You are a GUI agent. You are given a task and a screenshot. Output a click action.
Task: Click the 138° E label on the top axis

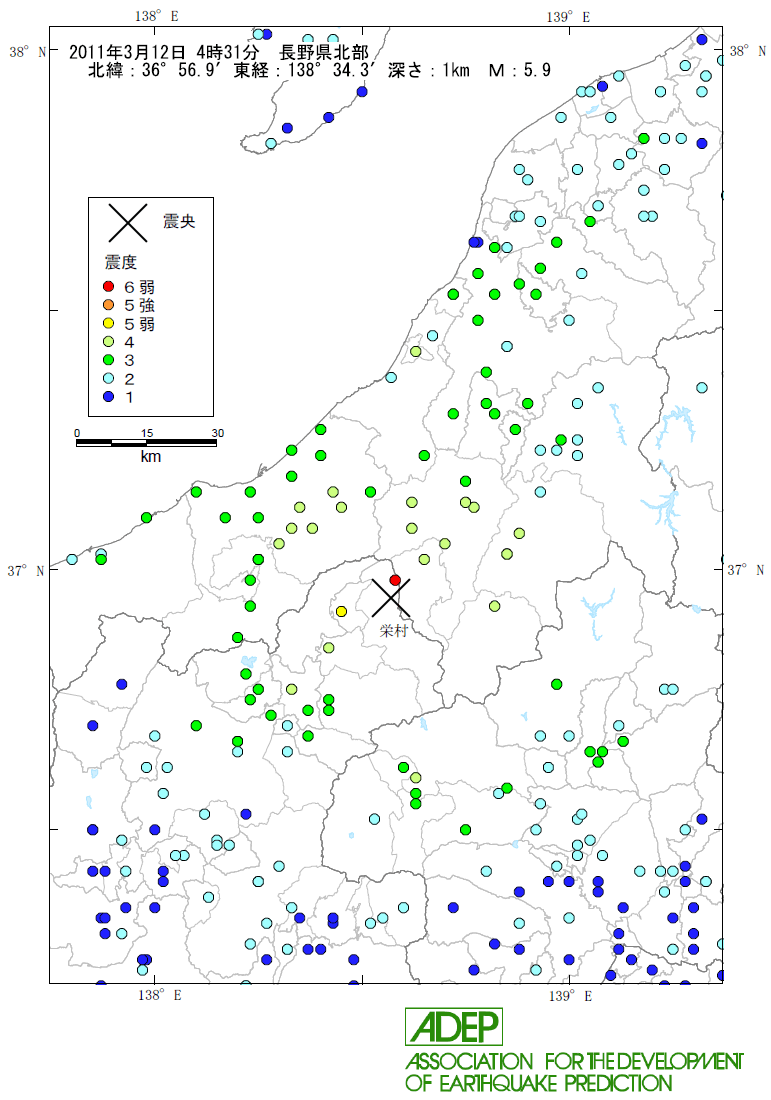pyautogui.click(x=156, y=15)
